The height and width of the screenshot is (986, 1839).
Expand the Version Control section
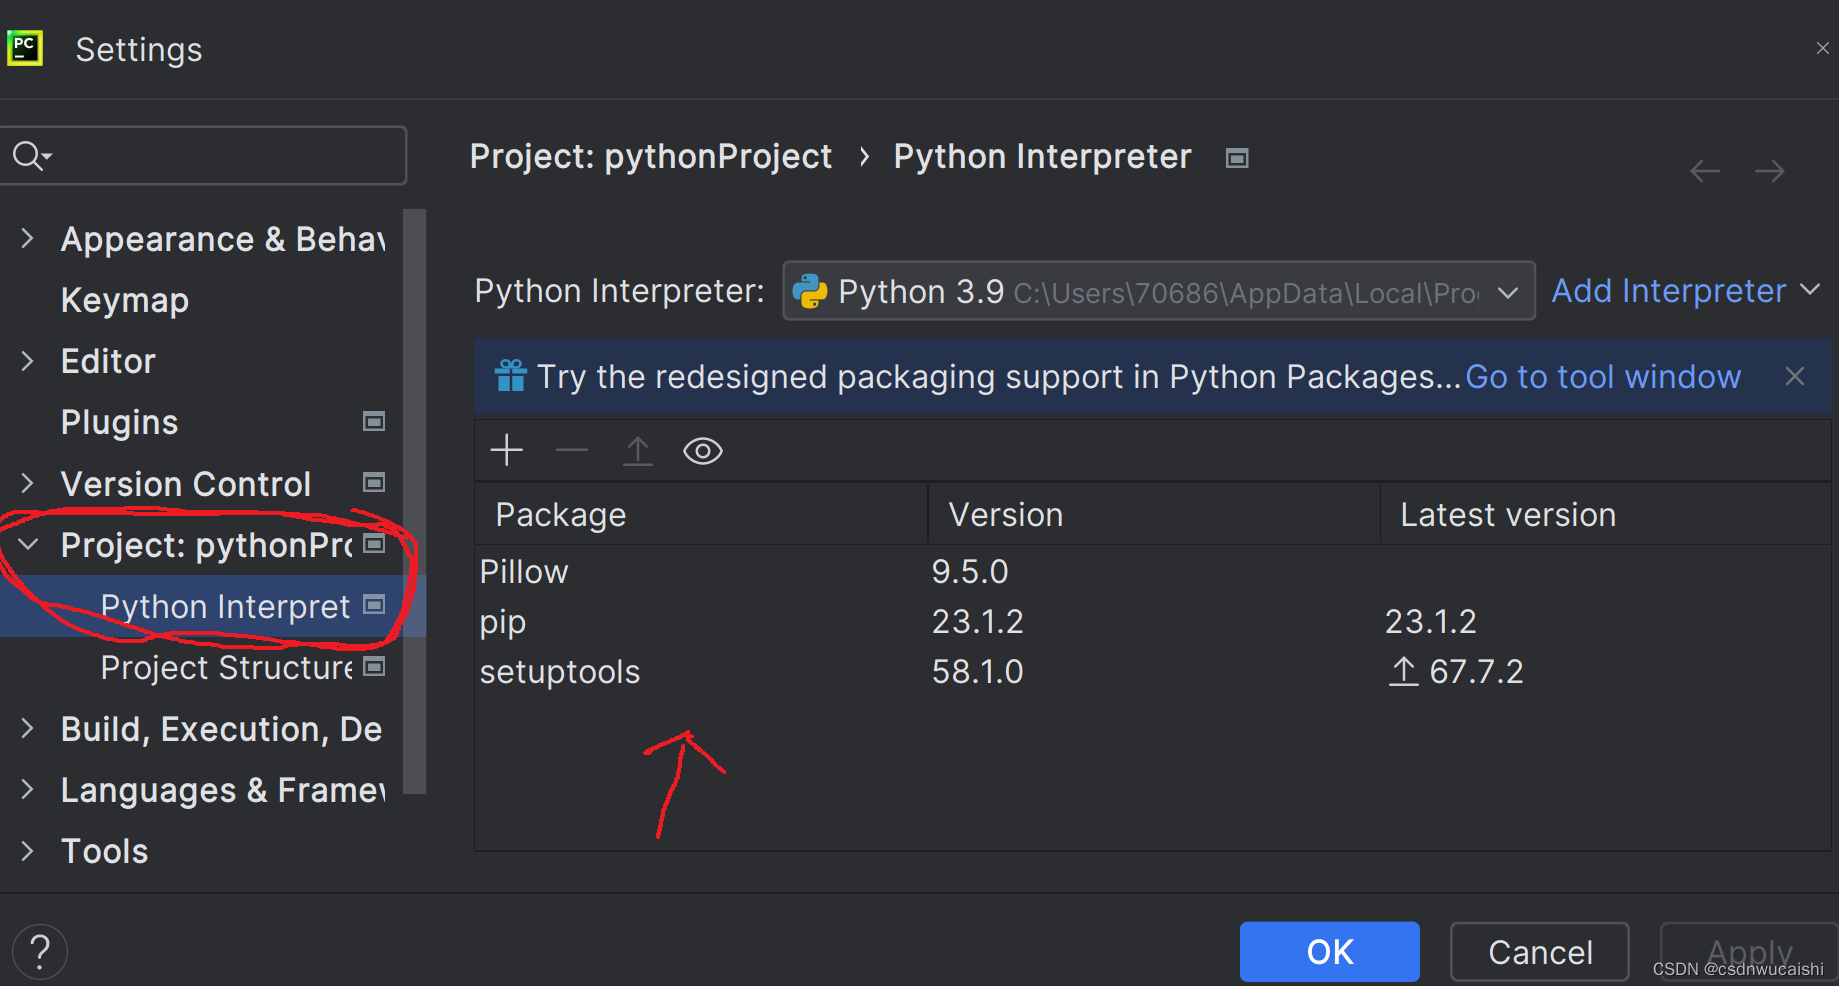(x=28, y=484)
